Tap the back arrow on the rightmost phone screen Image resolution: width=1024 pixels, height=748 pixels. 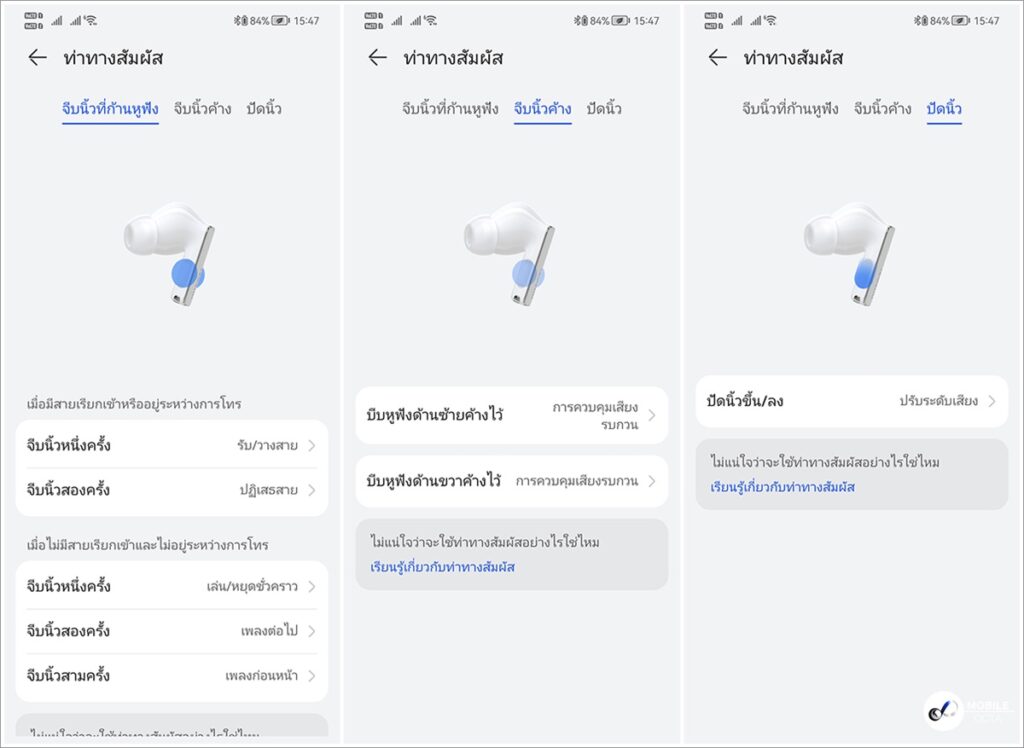[717, 58]
